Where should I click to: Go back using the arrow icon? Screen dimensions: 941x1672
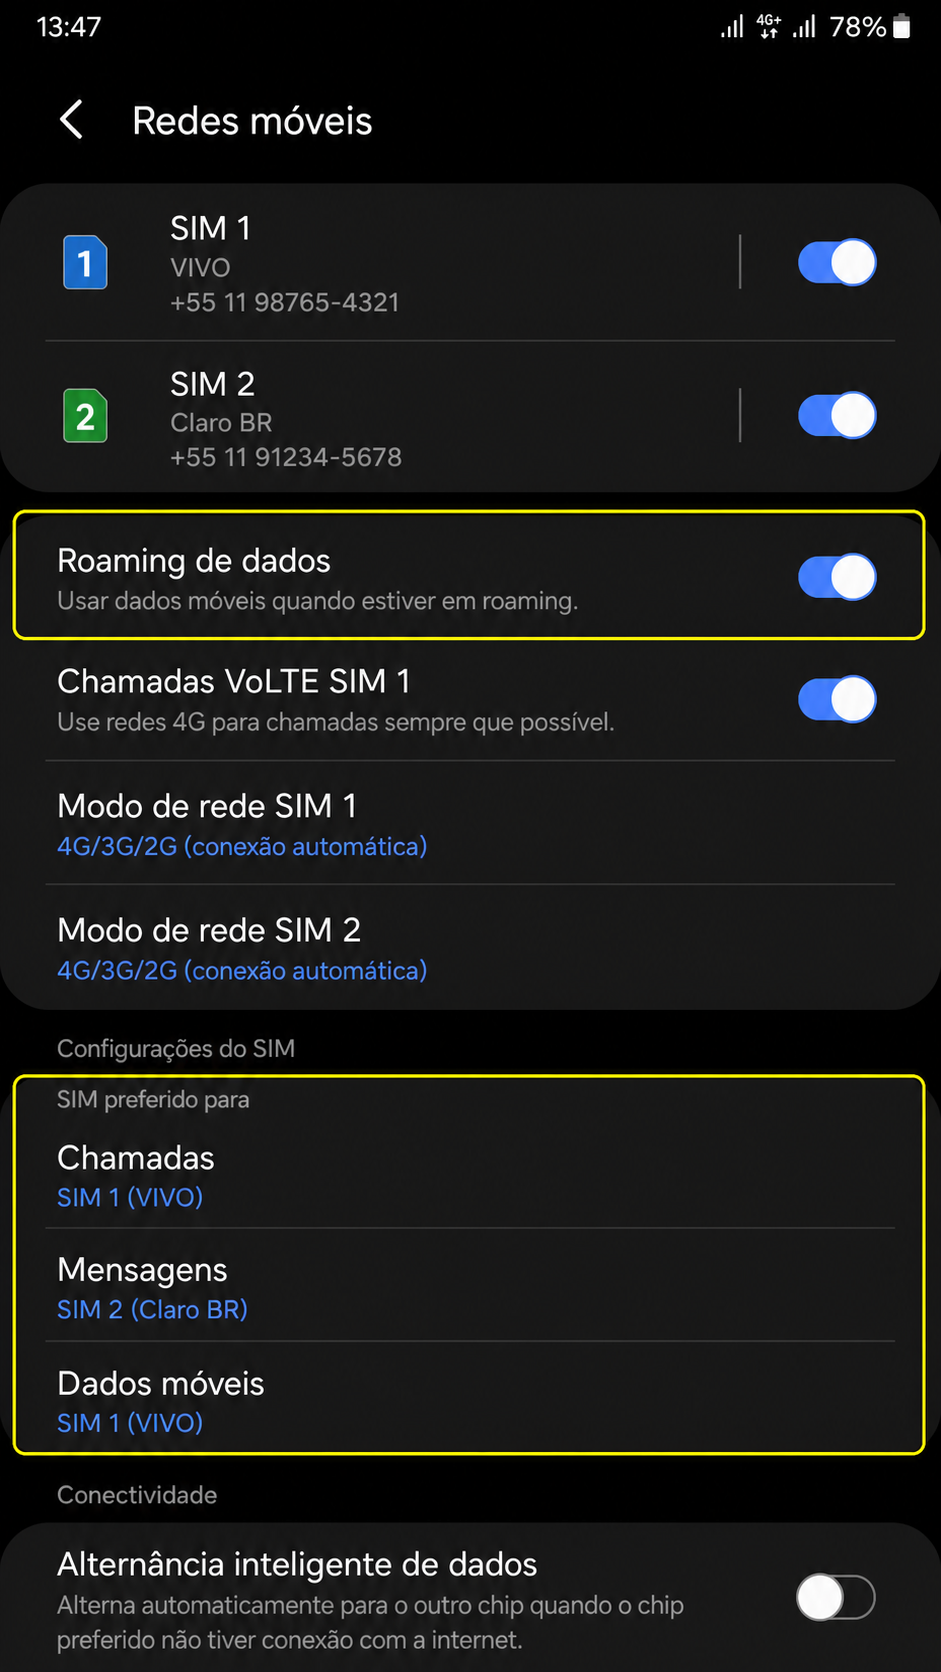(x=72, y=120)
